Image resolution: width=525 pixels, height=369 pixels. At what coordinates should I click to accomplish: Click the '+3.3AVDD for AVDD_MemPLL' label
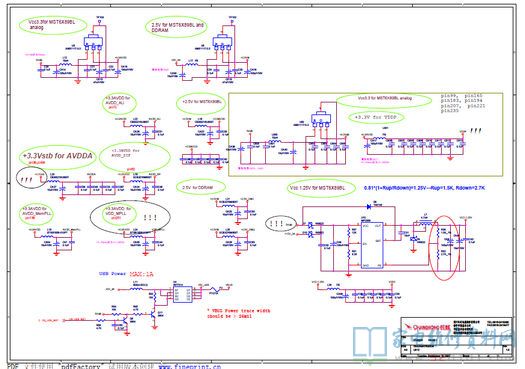[x=36, y=213]
